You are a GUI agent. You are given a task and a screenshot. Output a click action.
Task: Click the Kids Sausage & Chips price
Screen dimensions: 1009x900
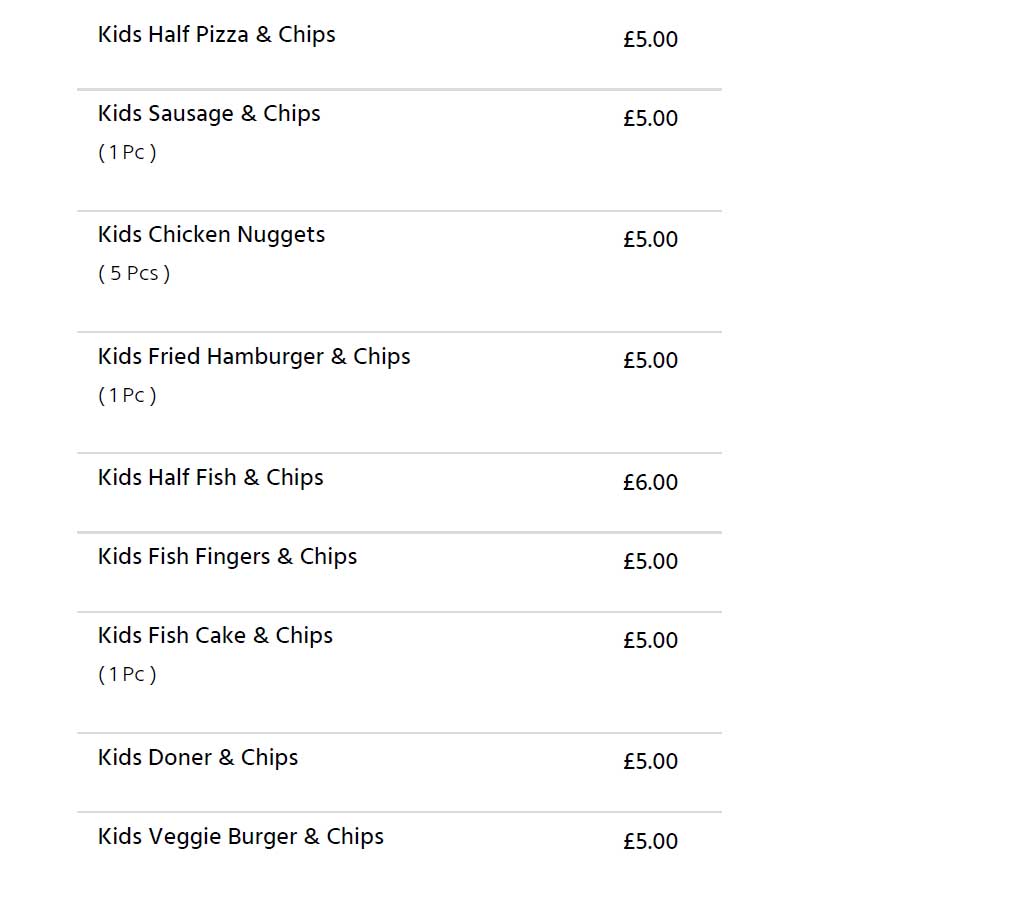650,118
